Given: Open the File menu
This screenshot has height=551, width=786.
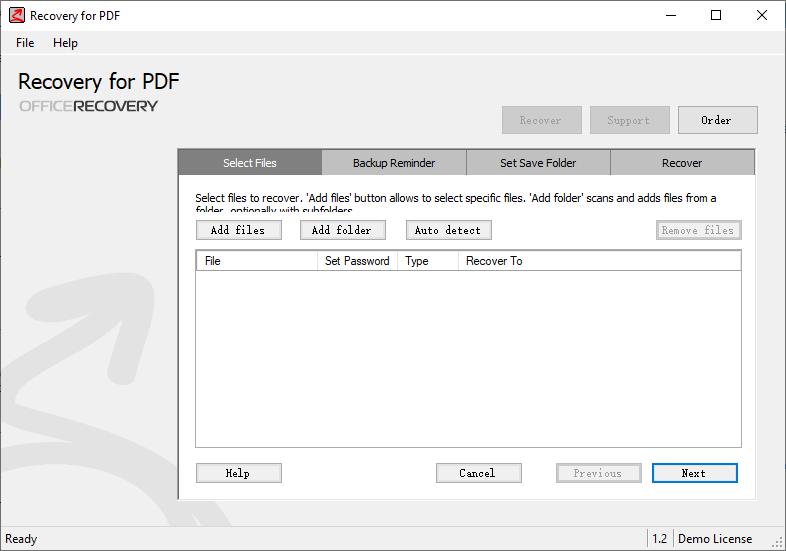Looking at the screenshot, I should [x=25, y=43].
